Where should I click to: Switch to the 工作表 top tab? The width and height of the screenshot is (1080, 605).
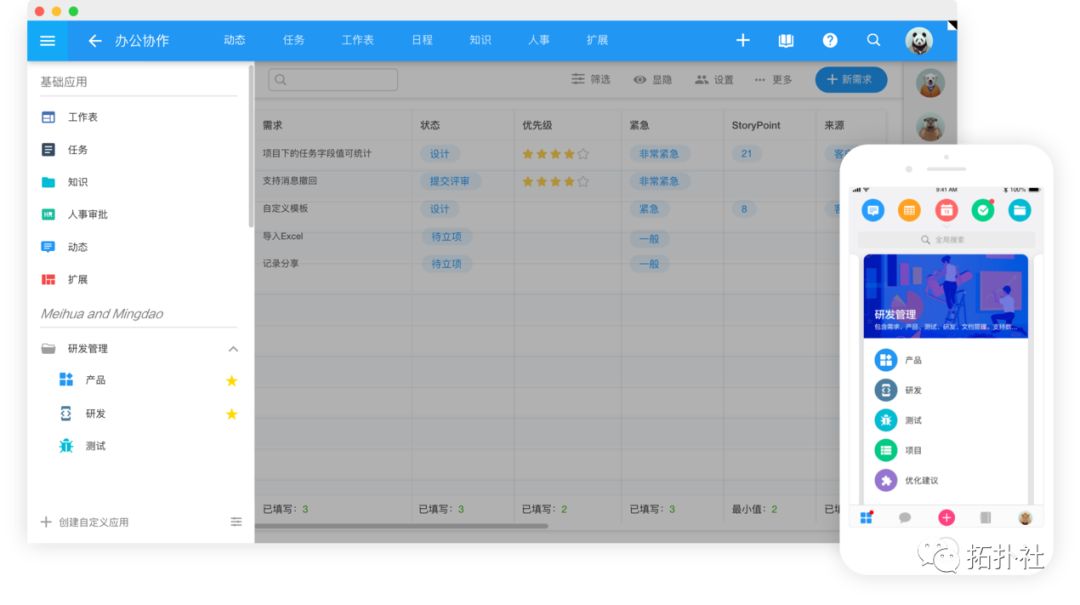click(x=357, y=40)
